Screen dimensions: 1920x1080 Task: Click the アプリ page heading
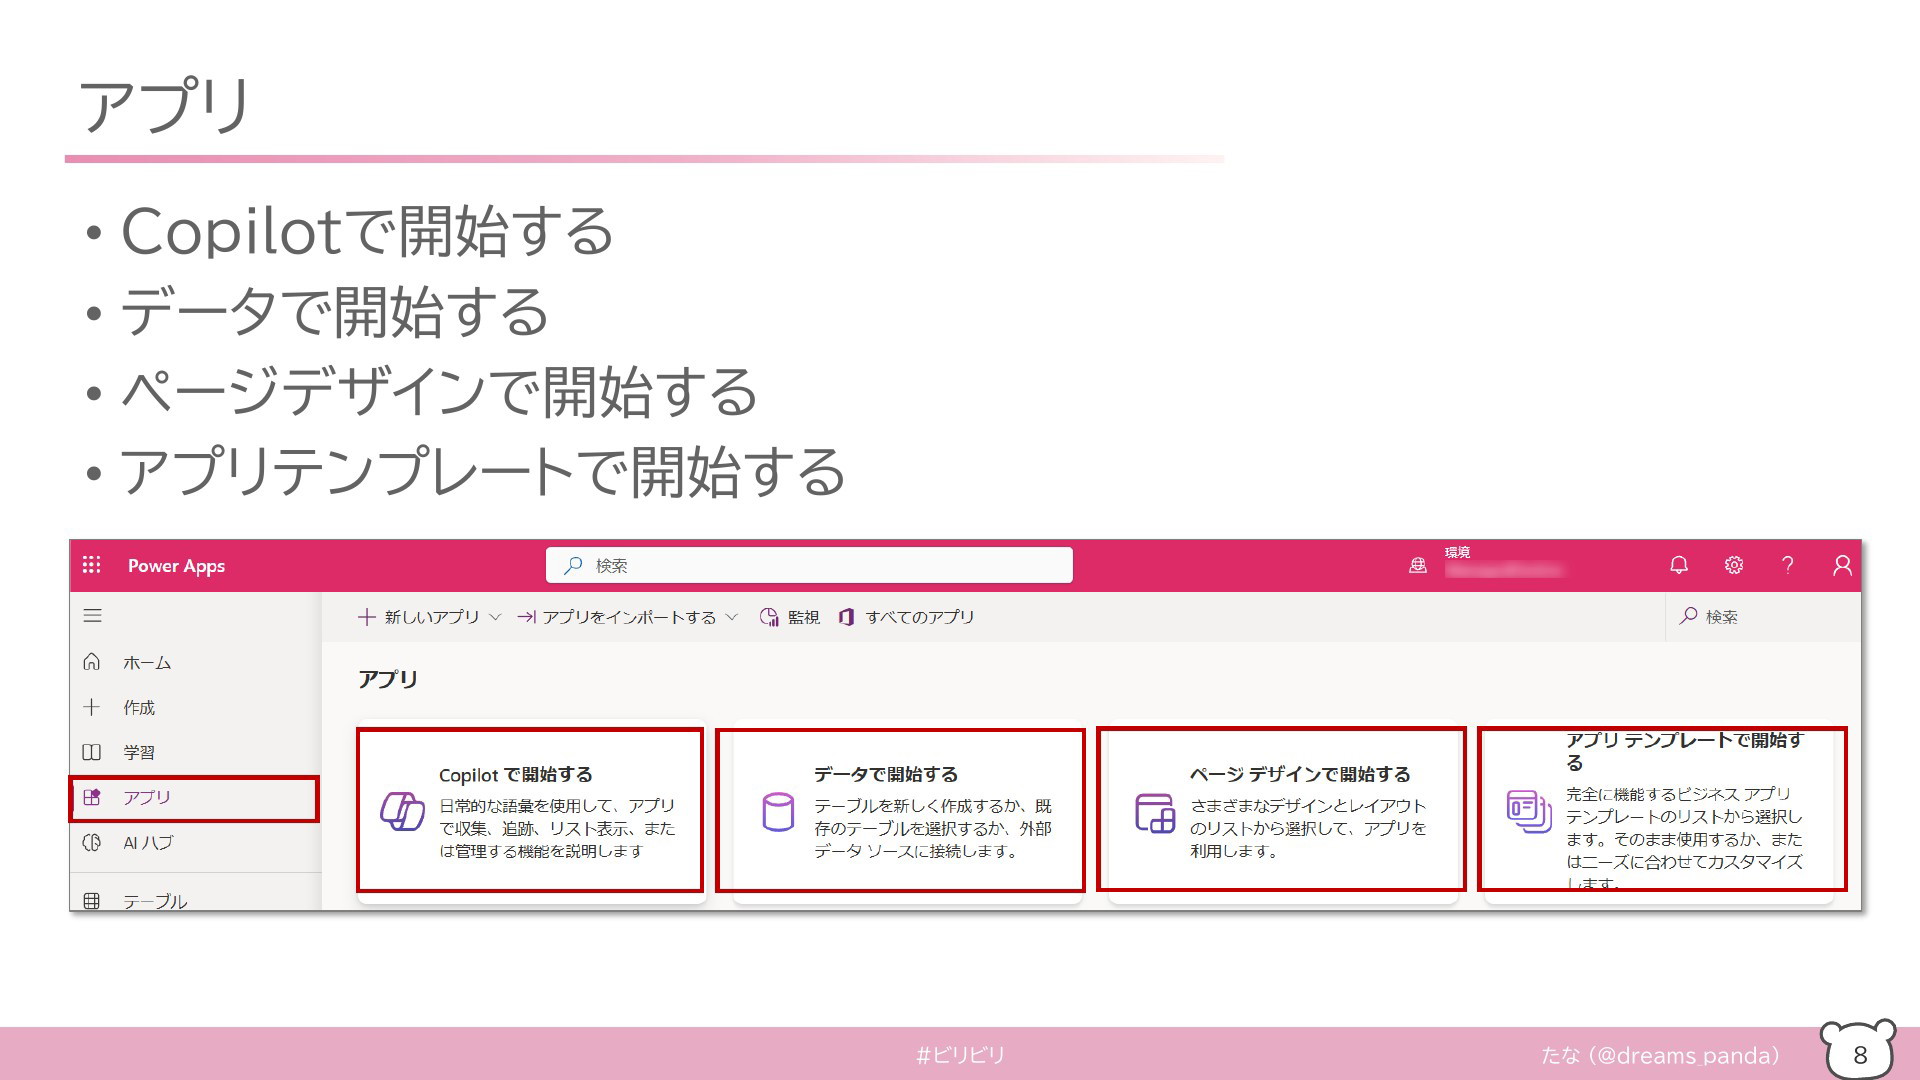coord(388,679)
